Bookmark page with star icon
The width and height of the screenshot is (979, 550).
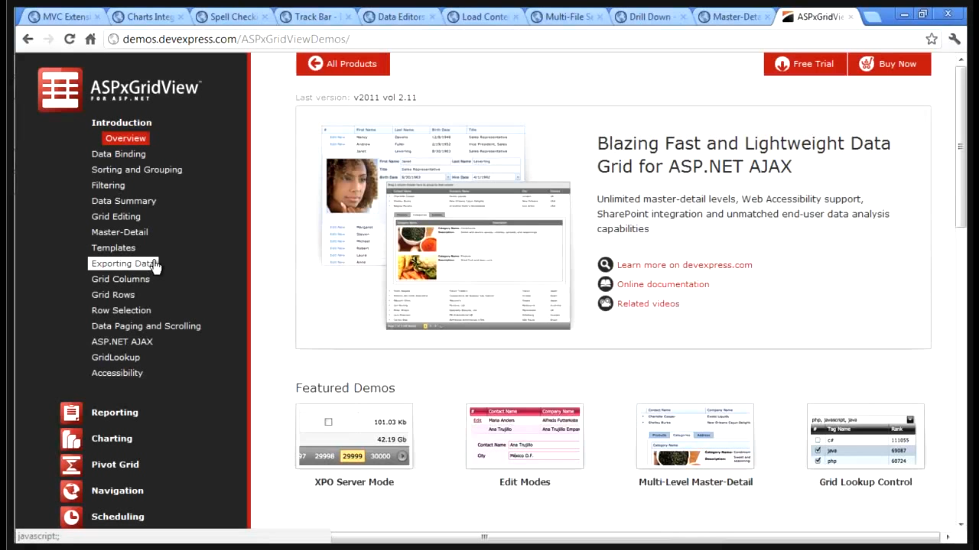coord(932,39)
